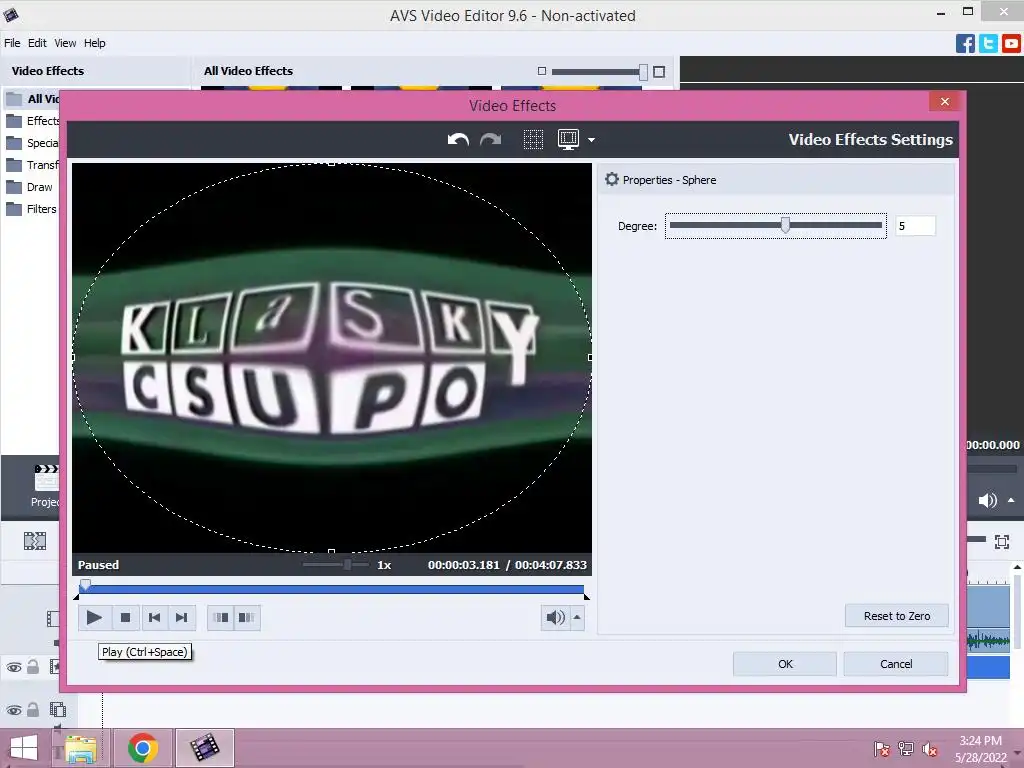Toggle the grid lines icon
The image size is (1024, 768).
(x=533, y=139)
